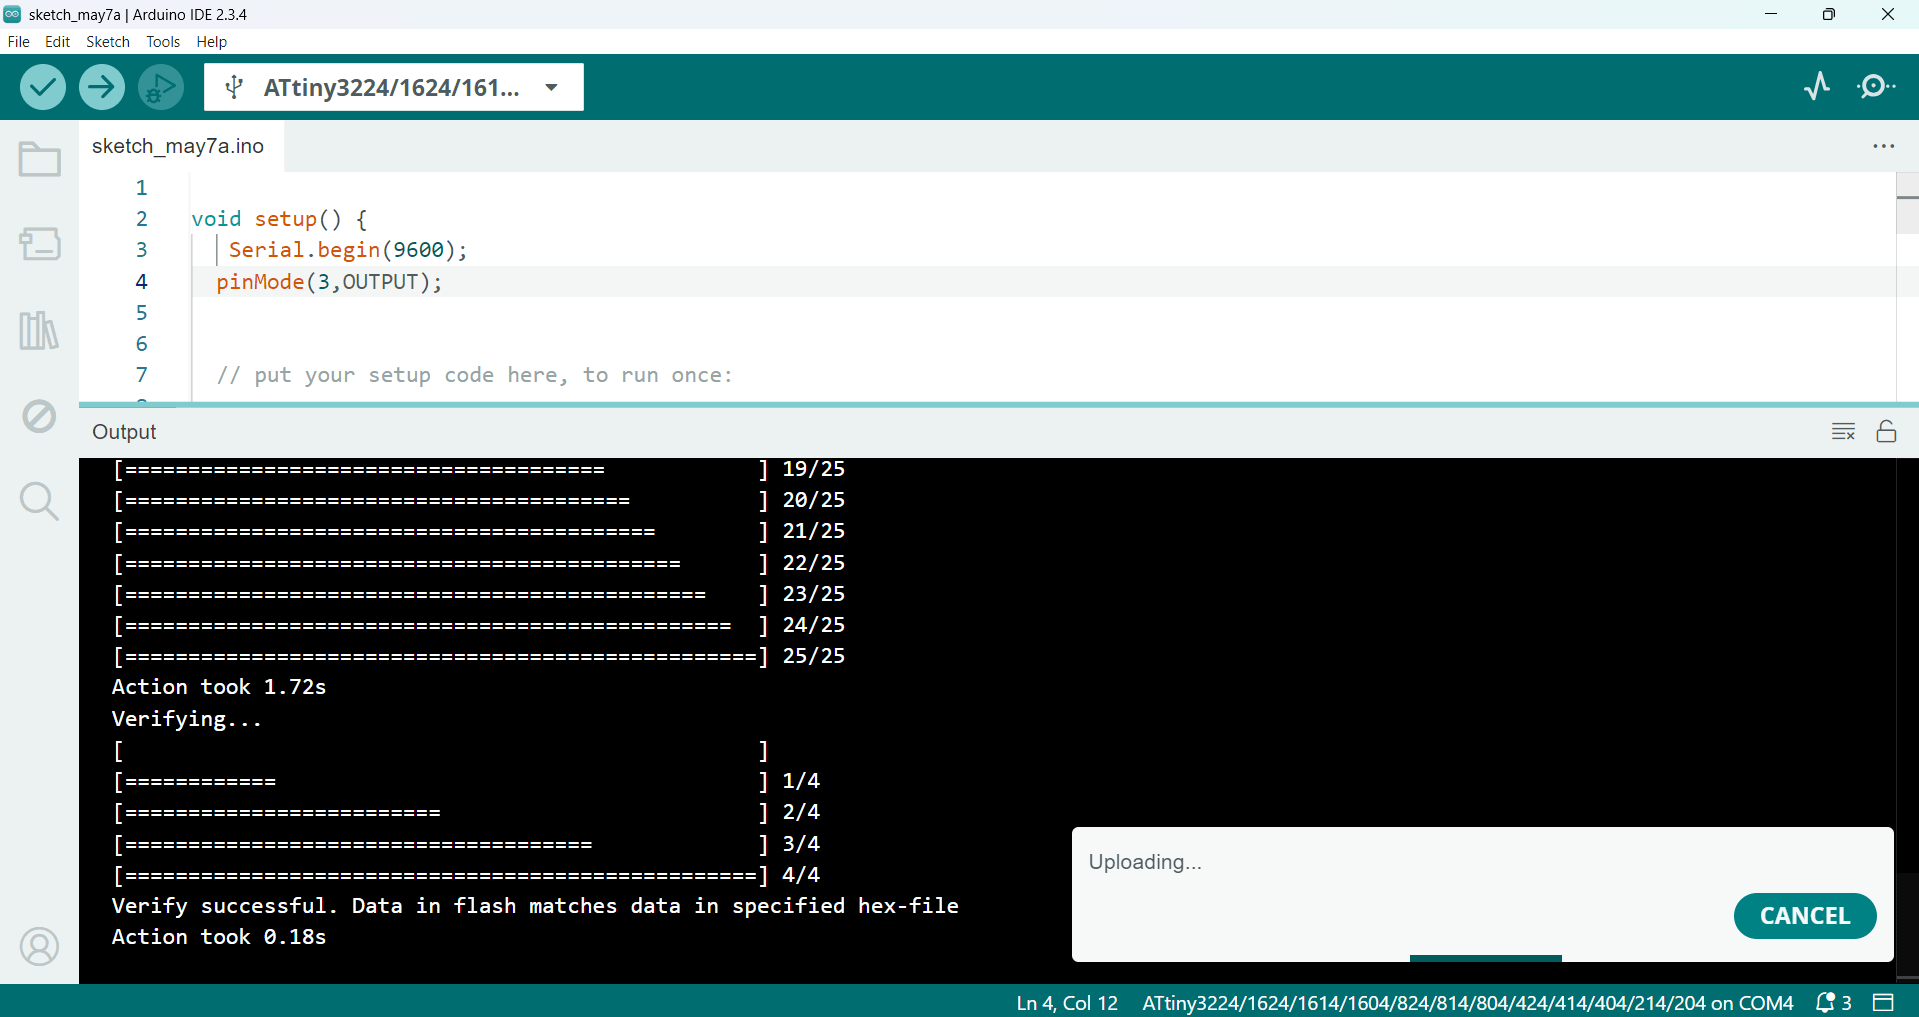Open the File menu
This screenshot has height=1017, width=1919.
click(18, 42)
